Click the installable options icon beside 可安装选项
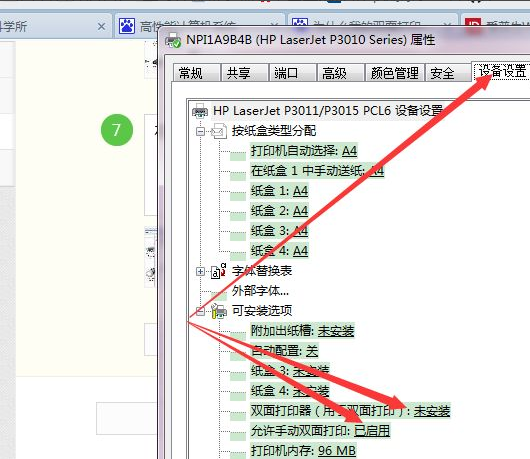This screenshot has height=459, width=530. tap(219, 311)
